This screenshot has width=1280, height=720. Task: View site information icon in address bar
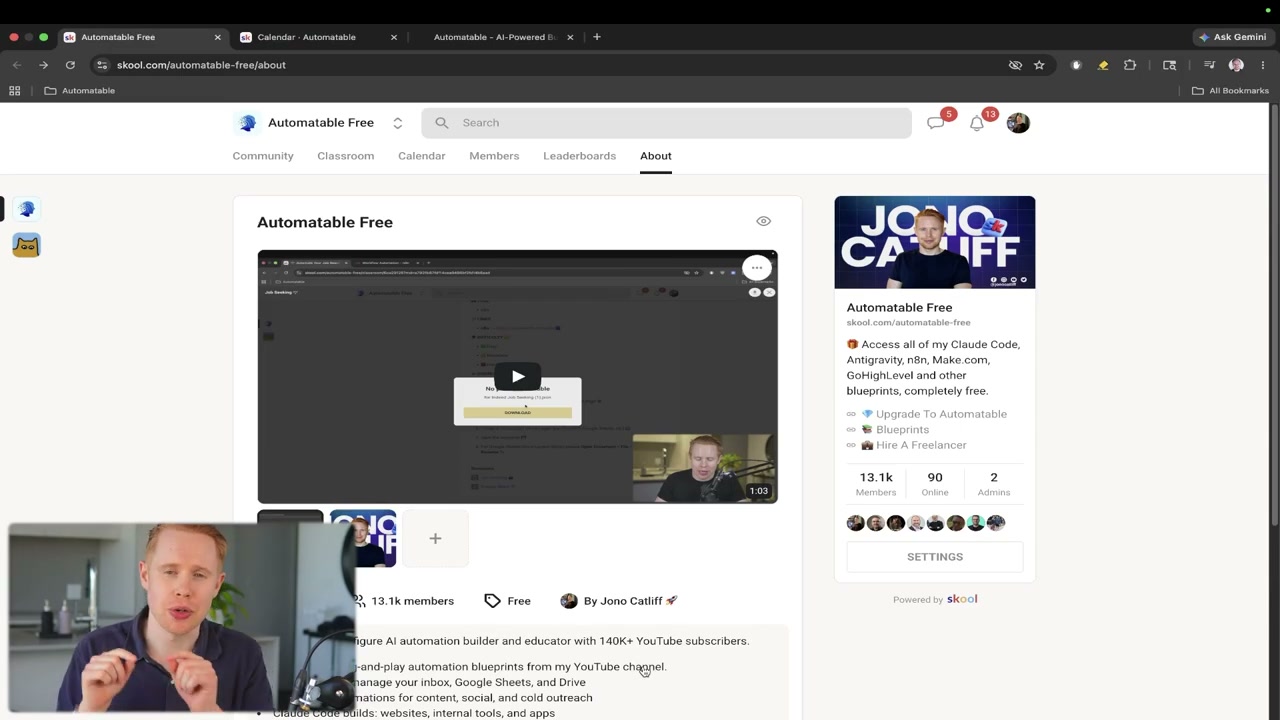click(x=101, y=65)
